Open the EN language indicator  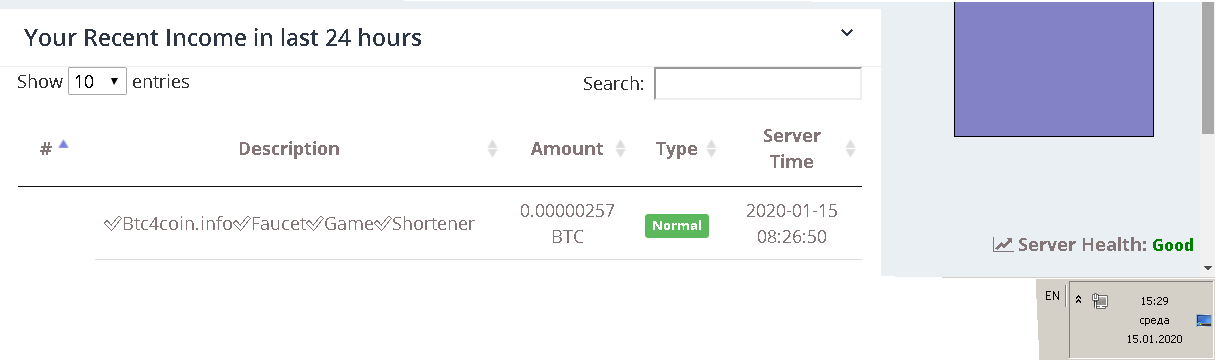(1052, 296)
